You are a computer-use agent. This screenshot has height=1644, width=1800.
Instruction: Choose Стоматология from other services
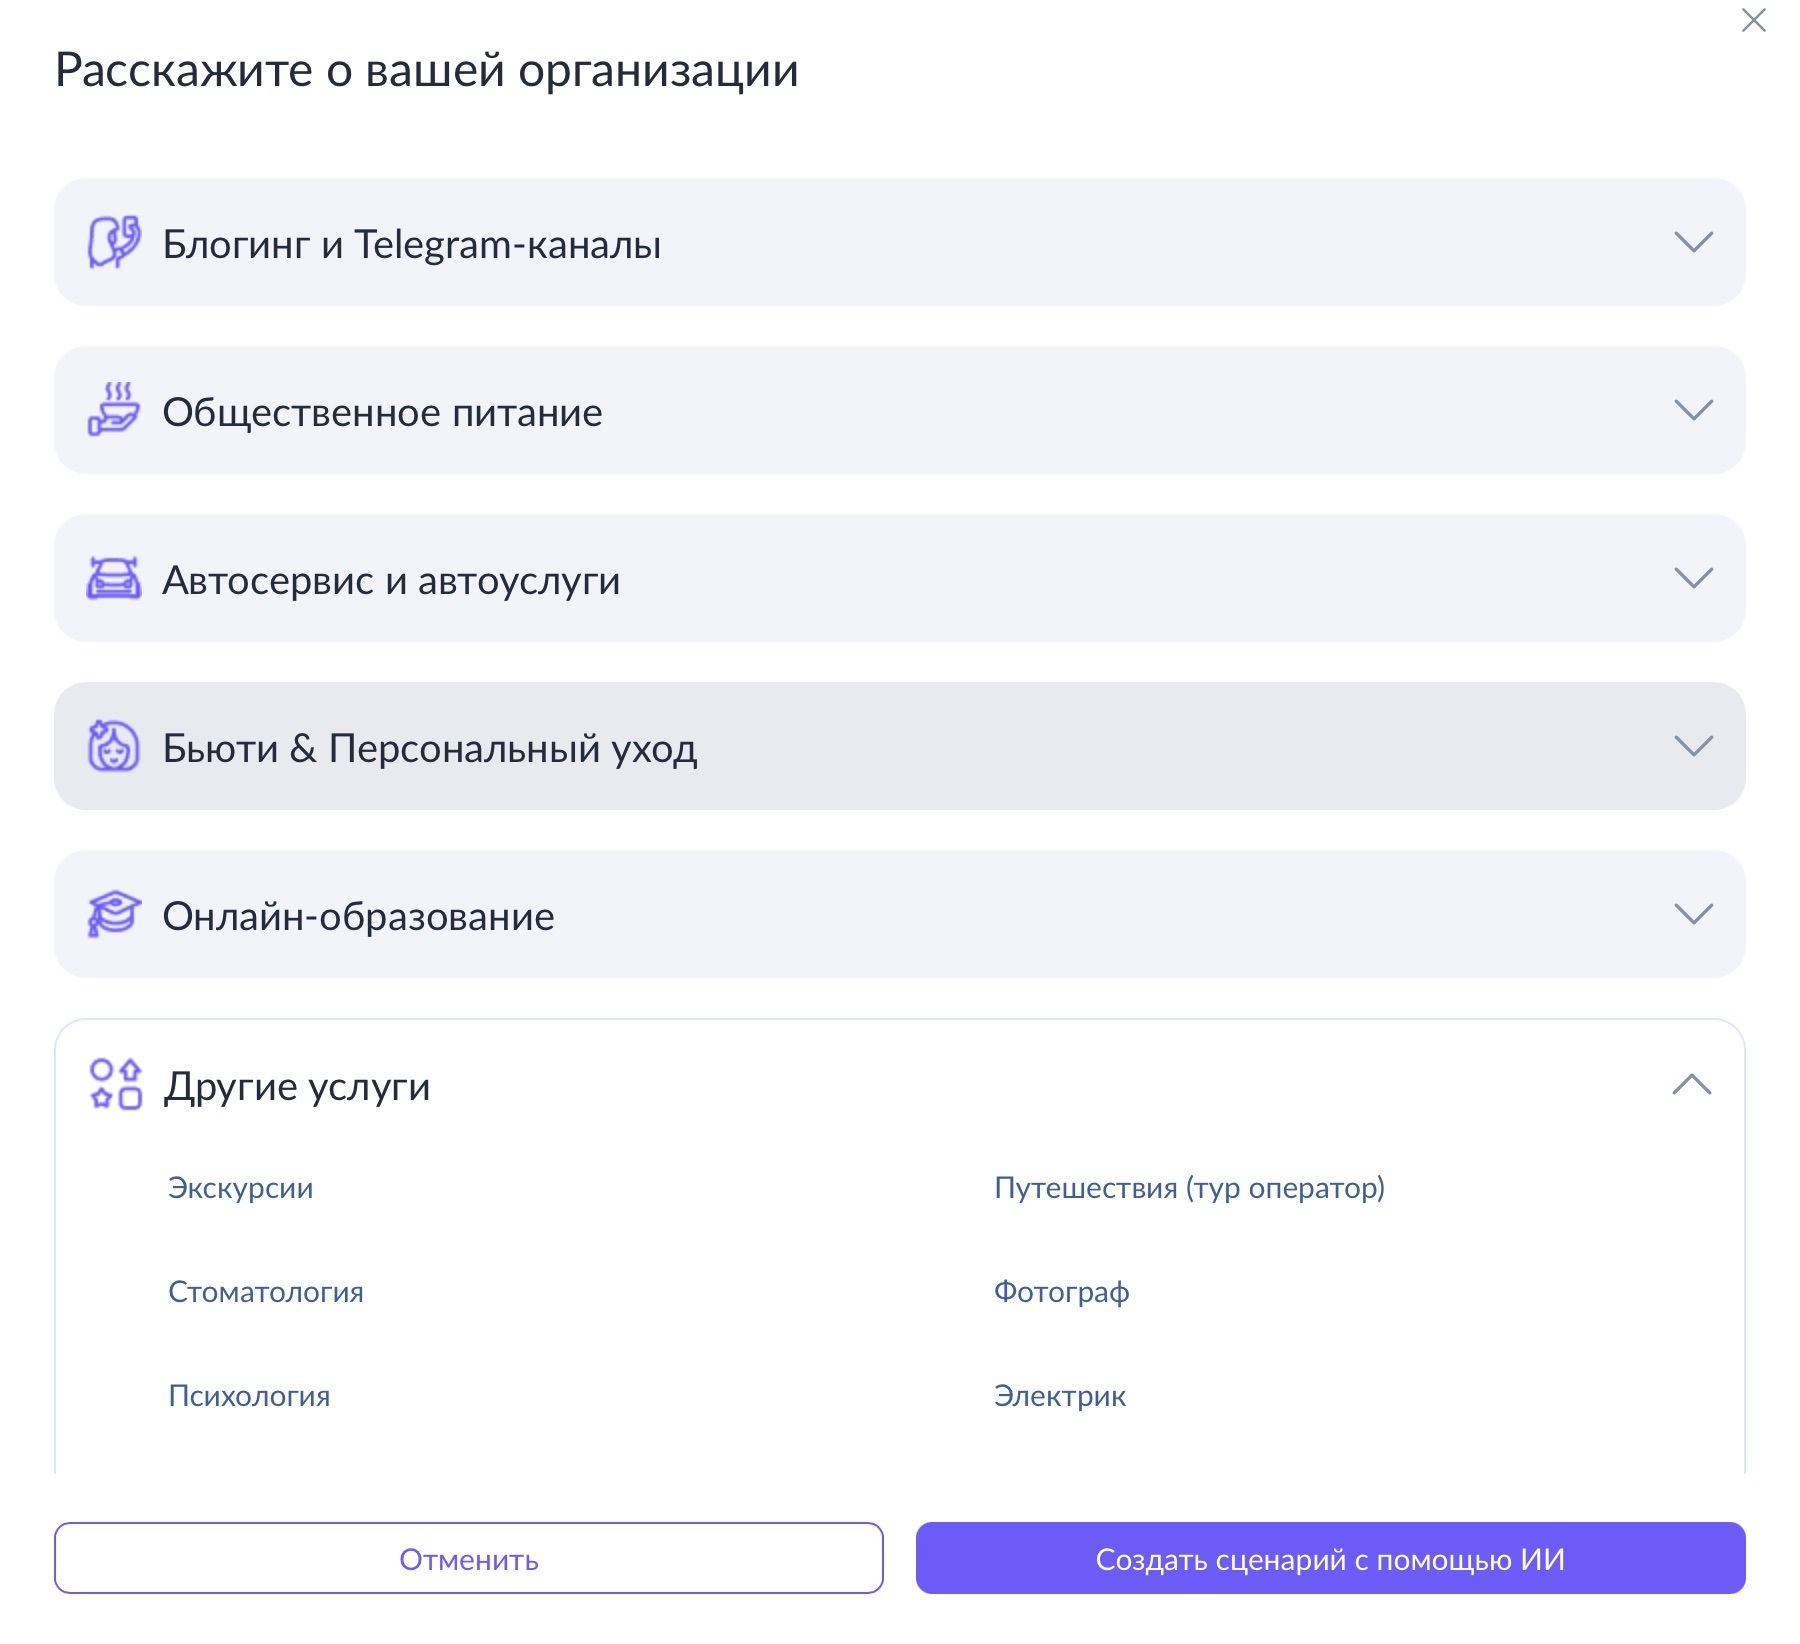coord(266,1292)
